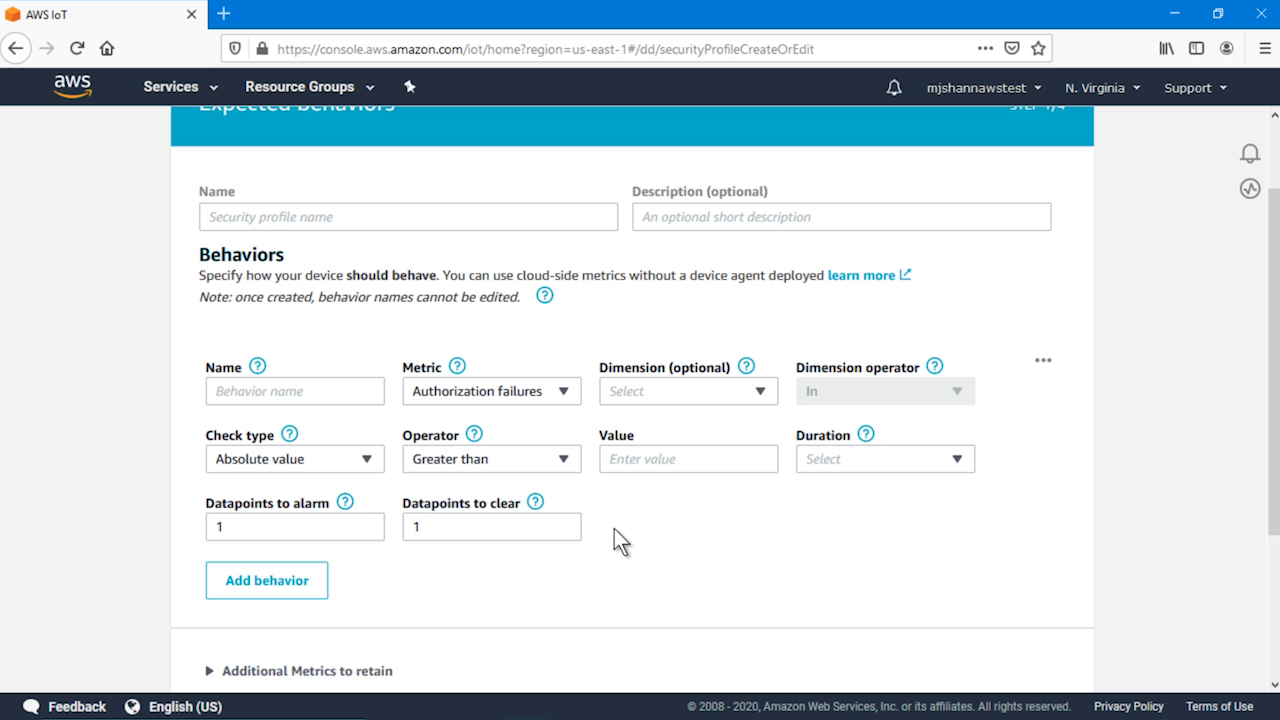This screenshot has width=1280, height=720.
Task: Click the help icon next to Duration
Action: (x=866, y=434)
